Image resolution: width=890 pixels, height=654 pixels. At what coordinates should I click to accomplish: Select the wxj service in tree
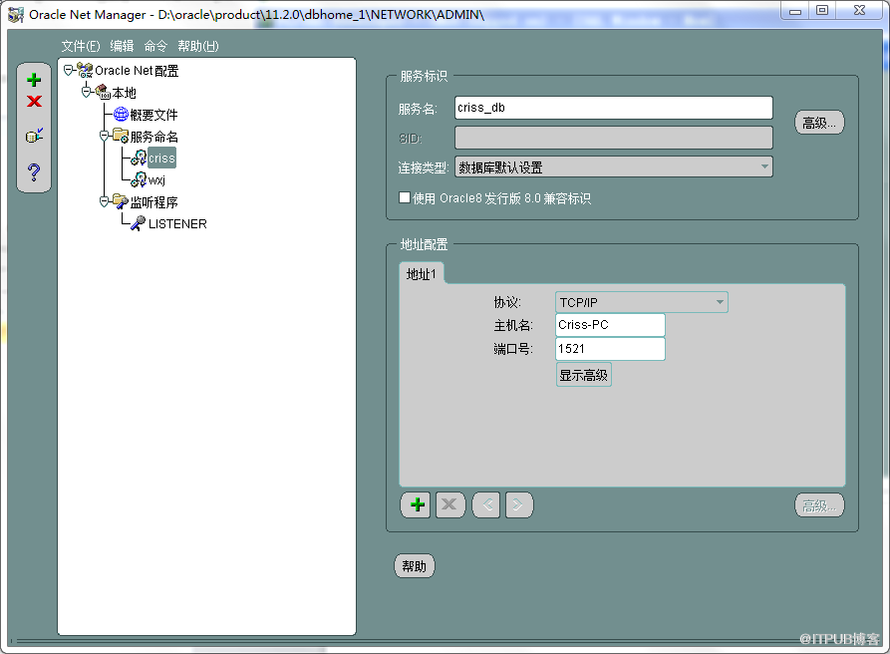(x=157, y=180)
